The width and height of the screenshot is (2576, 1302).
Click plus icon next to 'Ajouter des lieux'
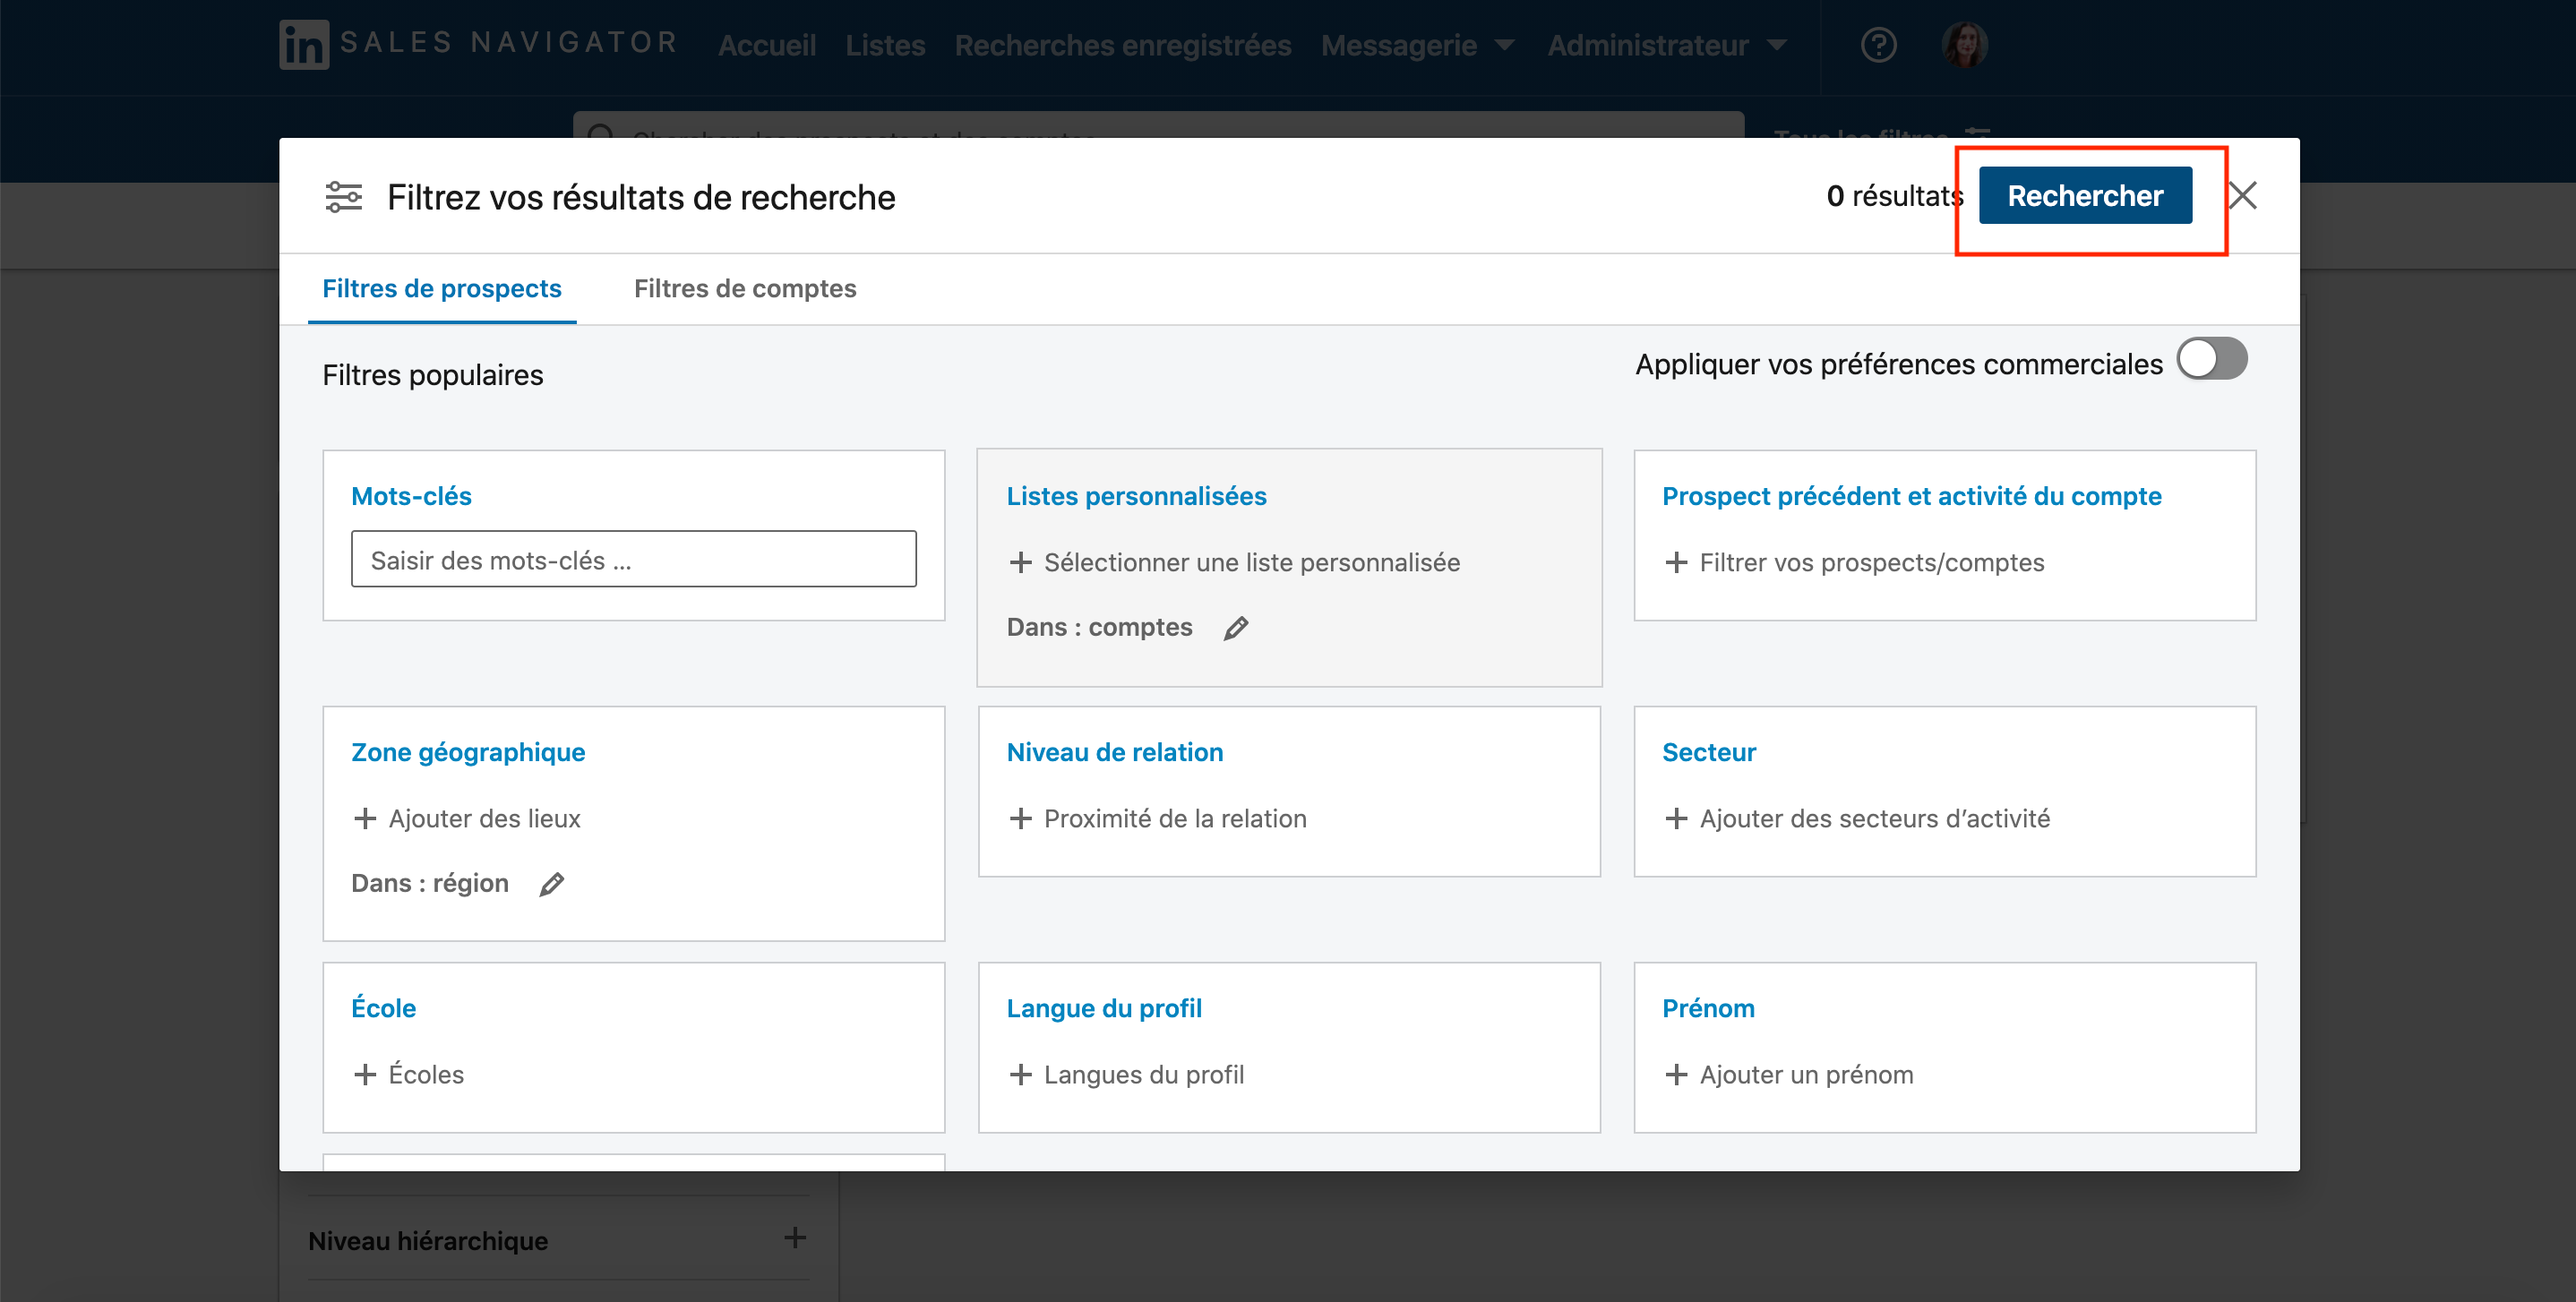[365, 819]
